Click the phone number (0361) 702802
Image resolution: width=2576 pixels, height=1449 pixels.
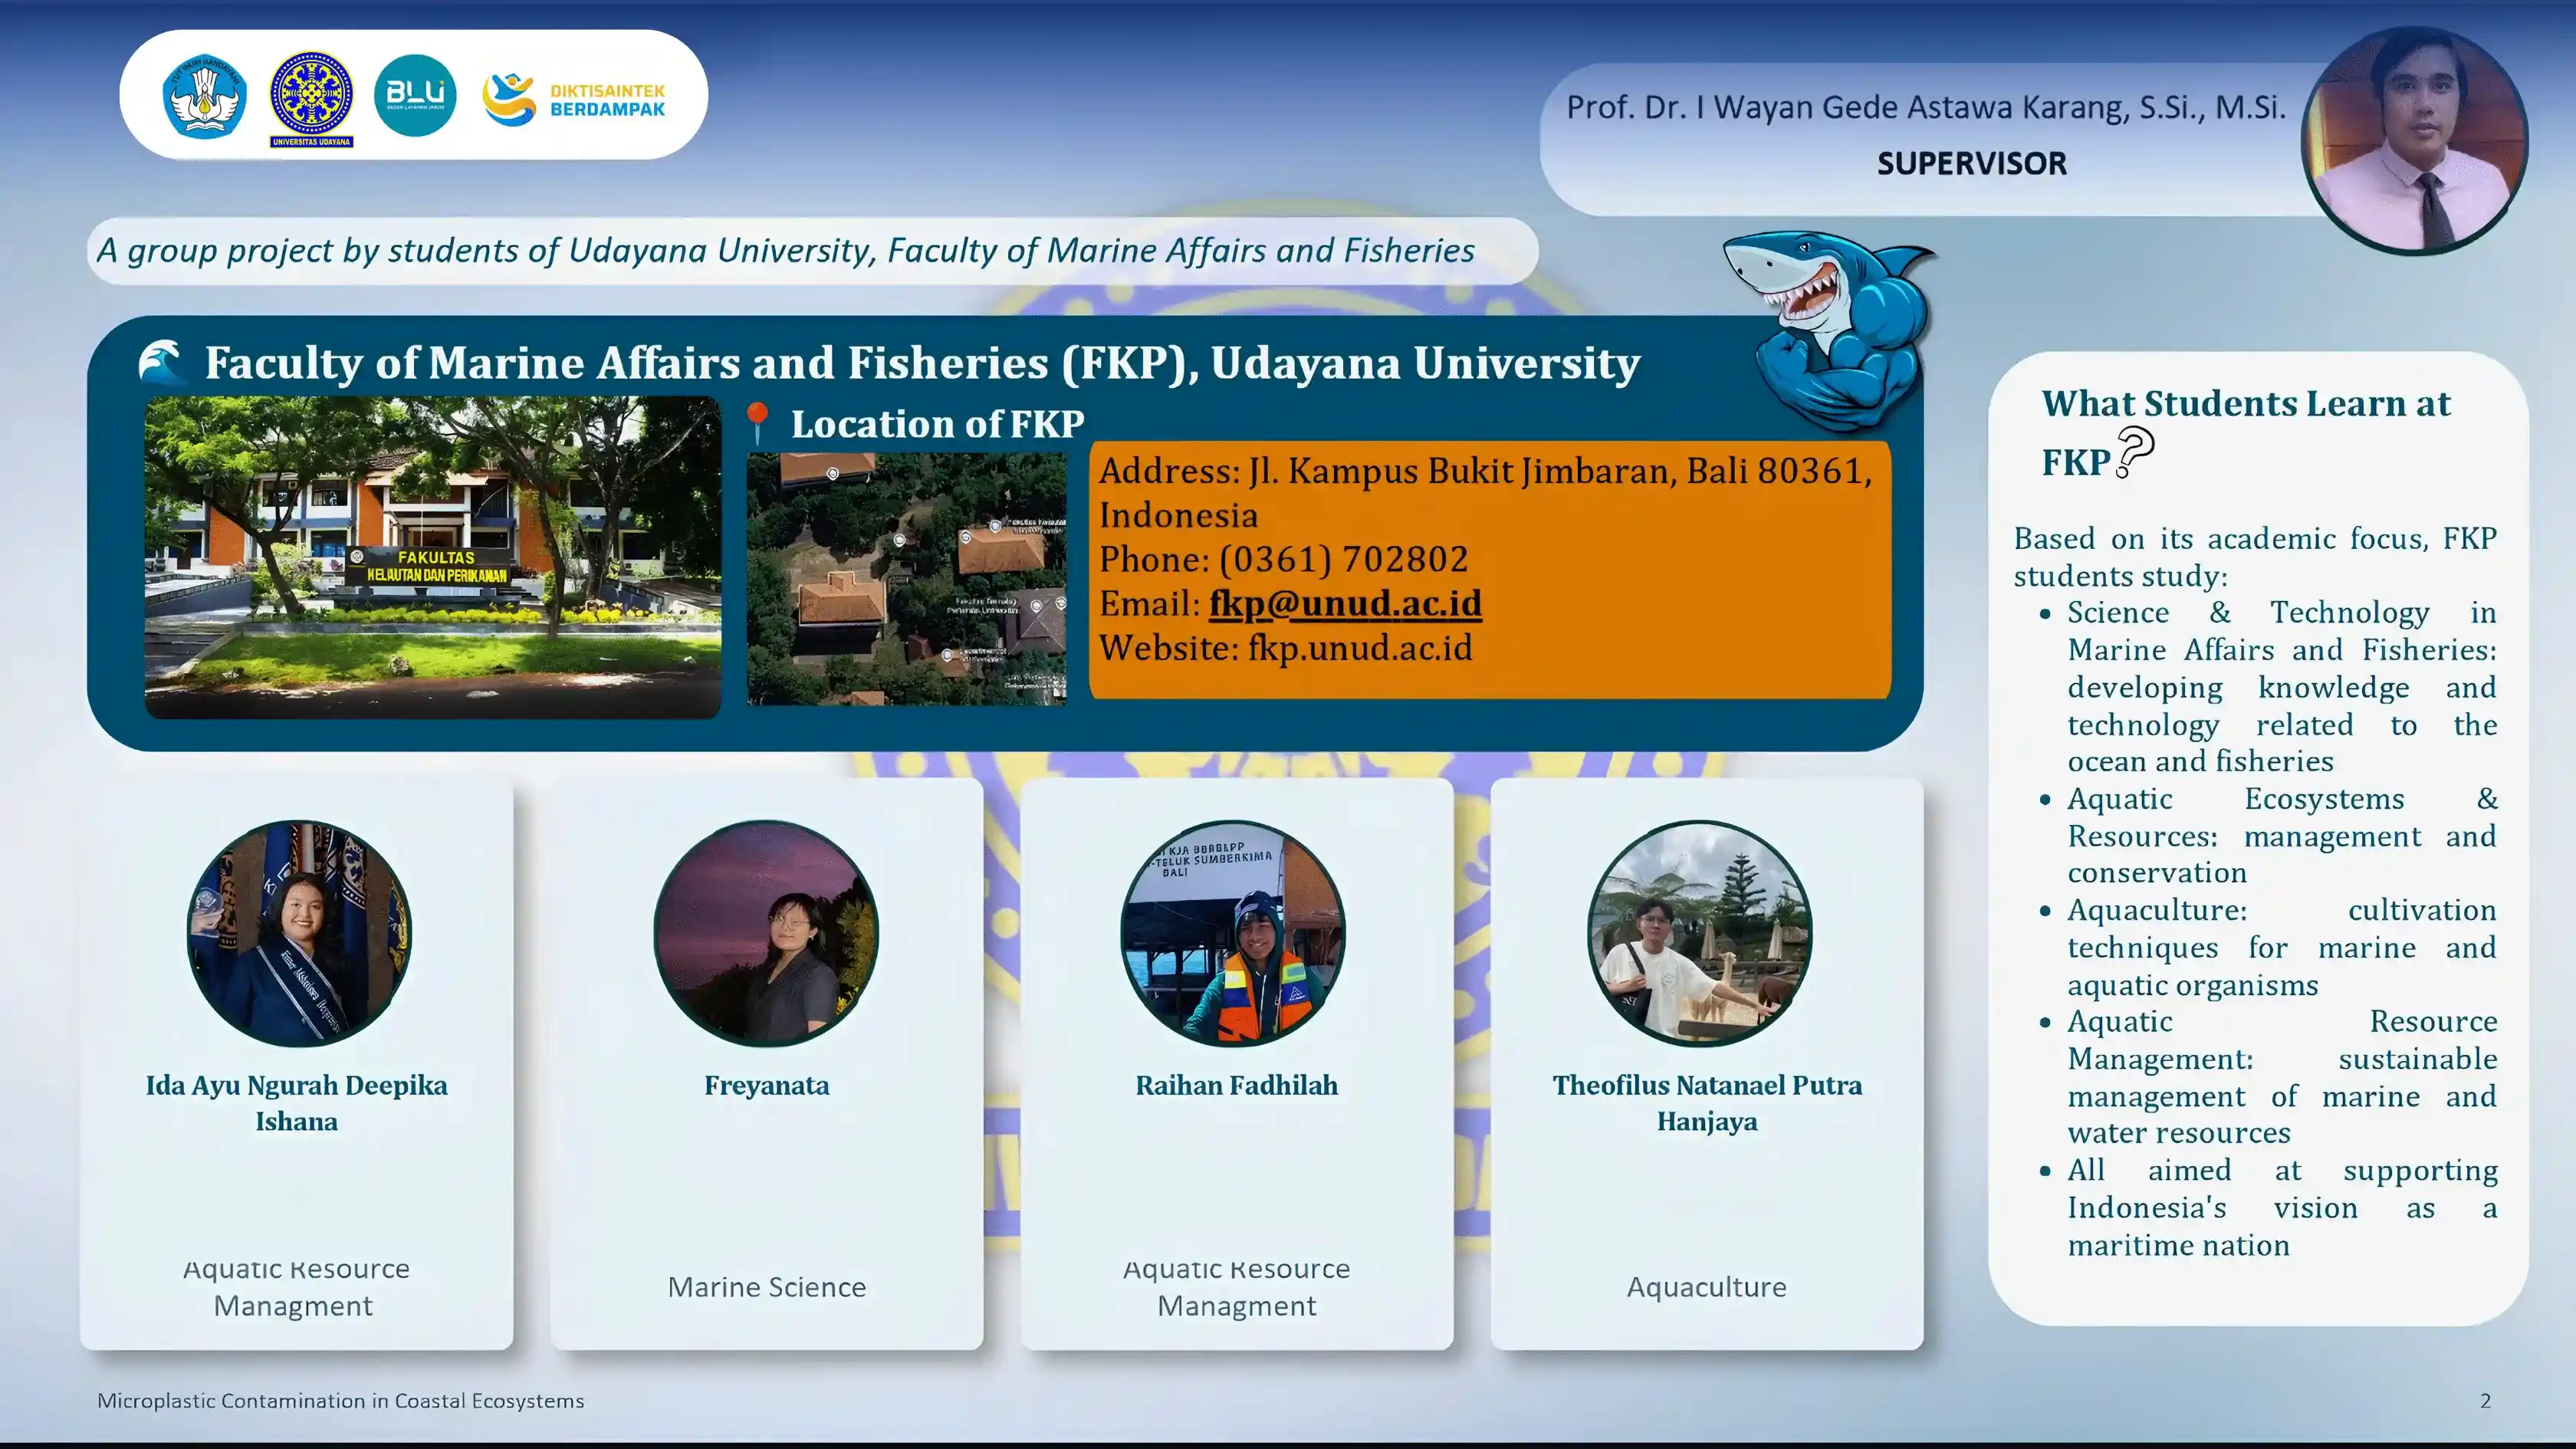click(1344, 559)
